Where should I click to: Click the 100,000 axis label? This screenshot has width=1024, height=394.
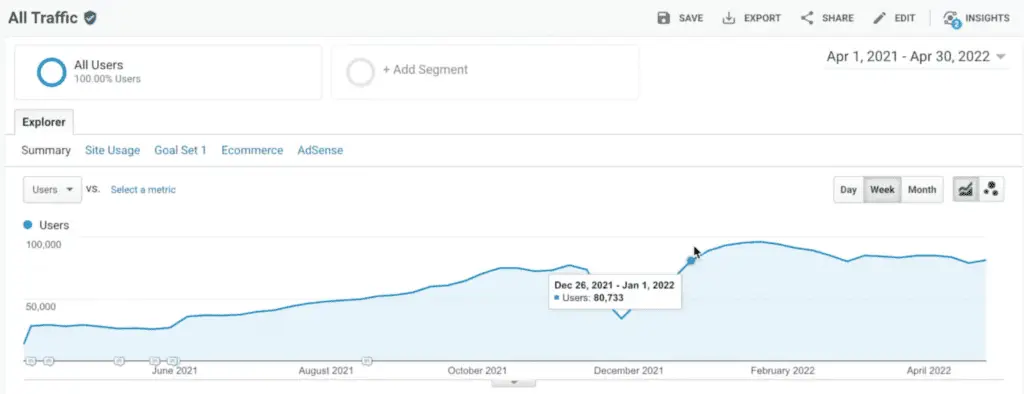[43, 244]
